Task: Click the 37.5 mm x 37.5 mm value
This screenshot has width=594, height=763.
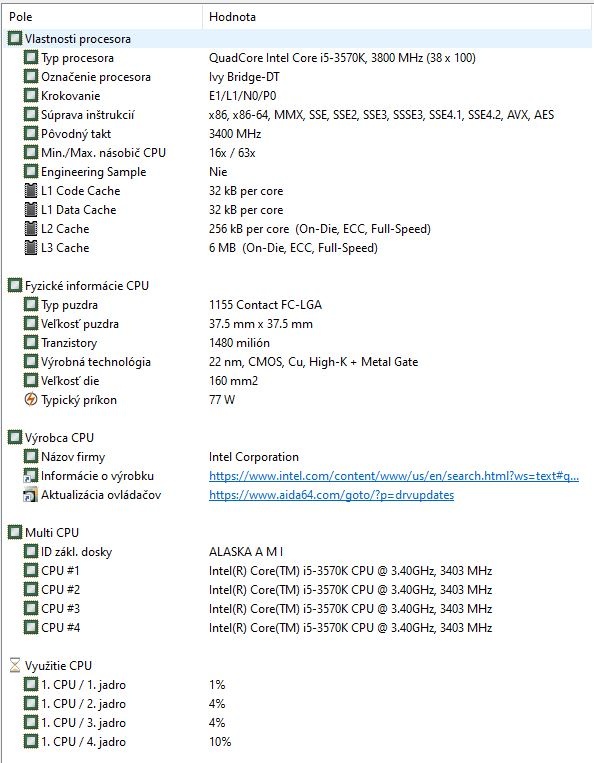Action: coord(261,324)
